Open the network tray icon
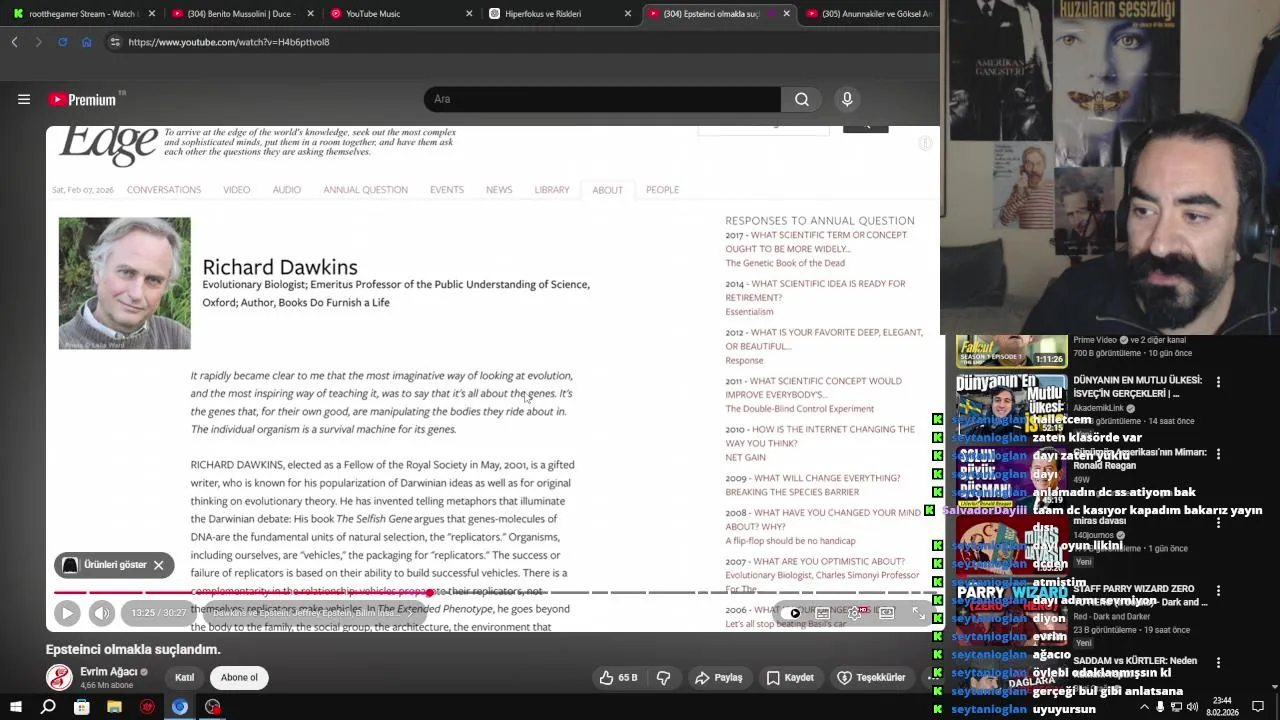Image resolution: width=1280 pixels, height=720 pixels. 1176,707
